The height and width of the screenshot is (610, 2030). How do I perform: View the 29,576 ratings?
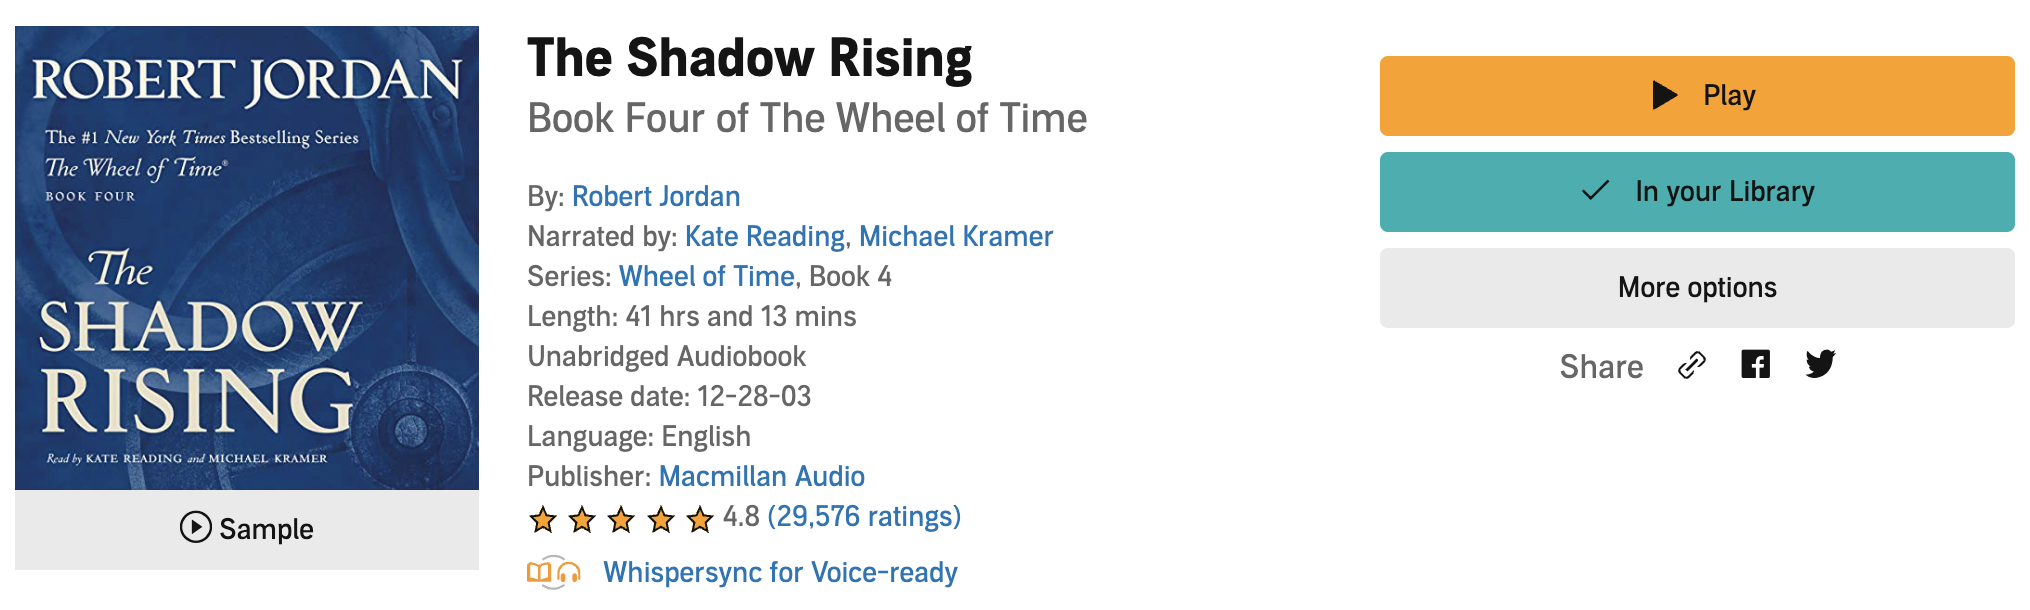[x=864, y=516]
